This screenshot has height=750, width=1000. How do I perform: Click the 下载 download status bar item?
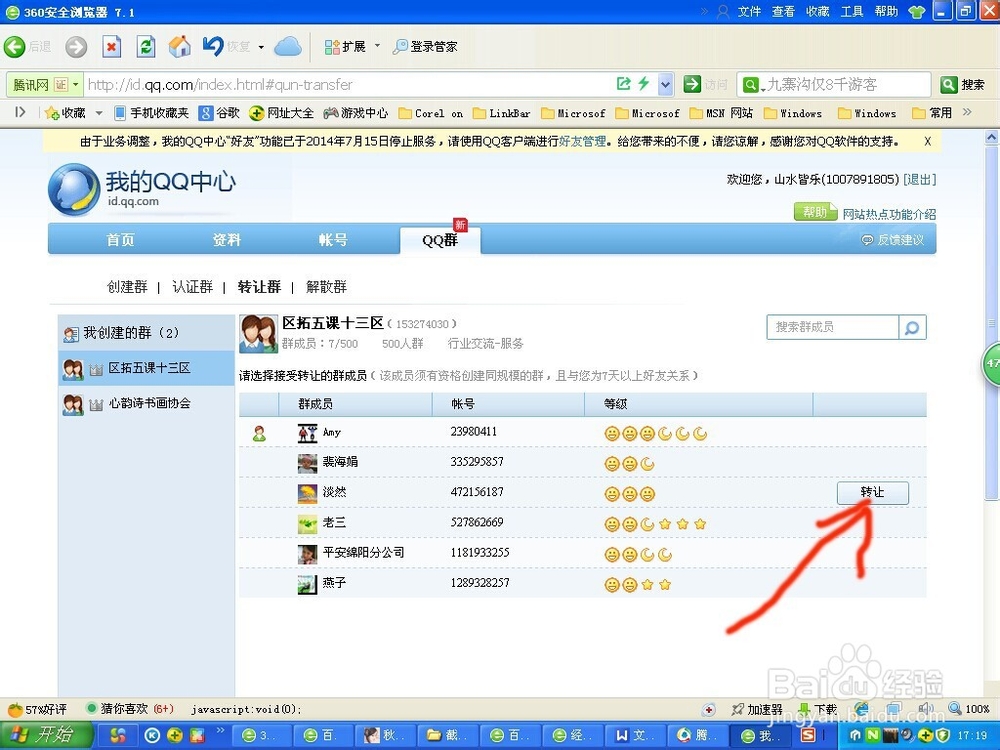click(818, 709)
